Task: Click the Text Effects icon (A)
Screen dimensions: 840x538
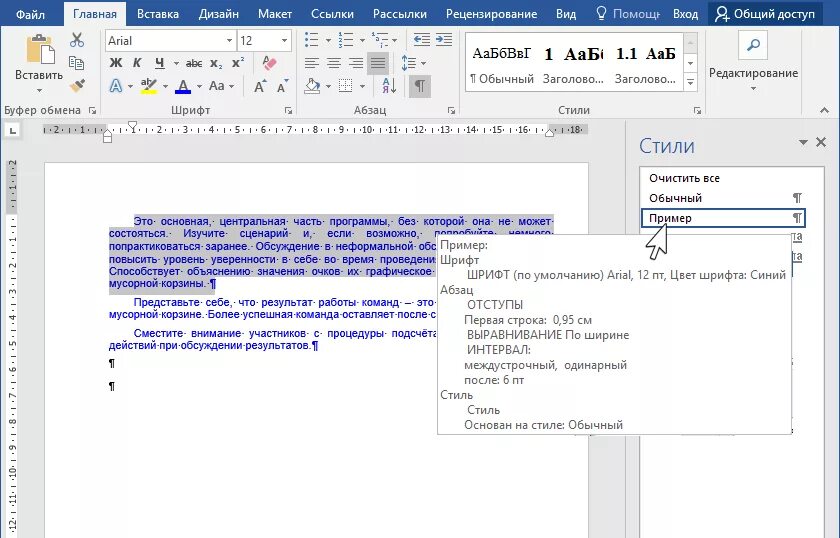Action: click(x=116, y=86)
